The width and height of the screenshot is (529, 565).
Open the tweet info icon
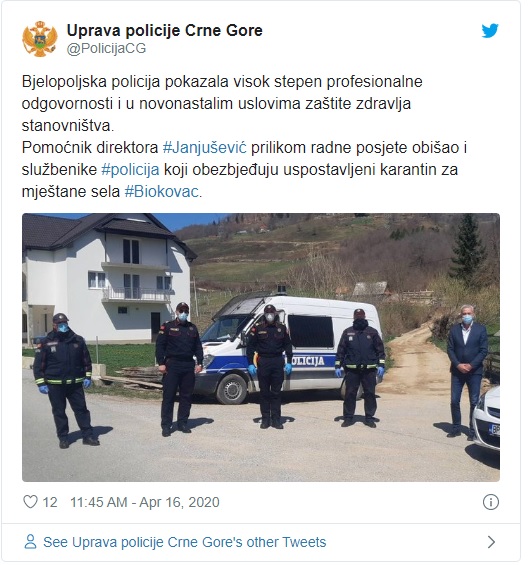(490, 502)
